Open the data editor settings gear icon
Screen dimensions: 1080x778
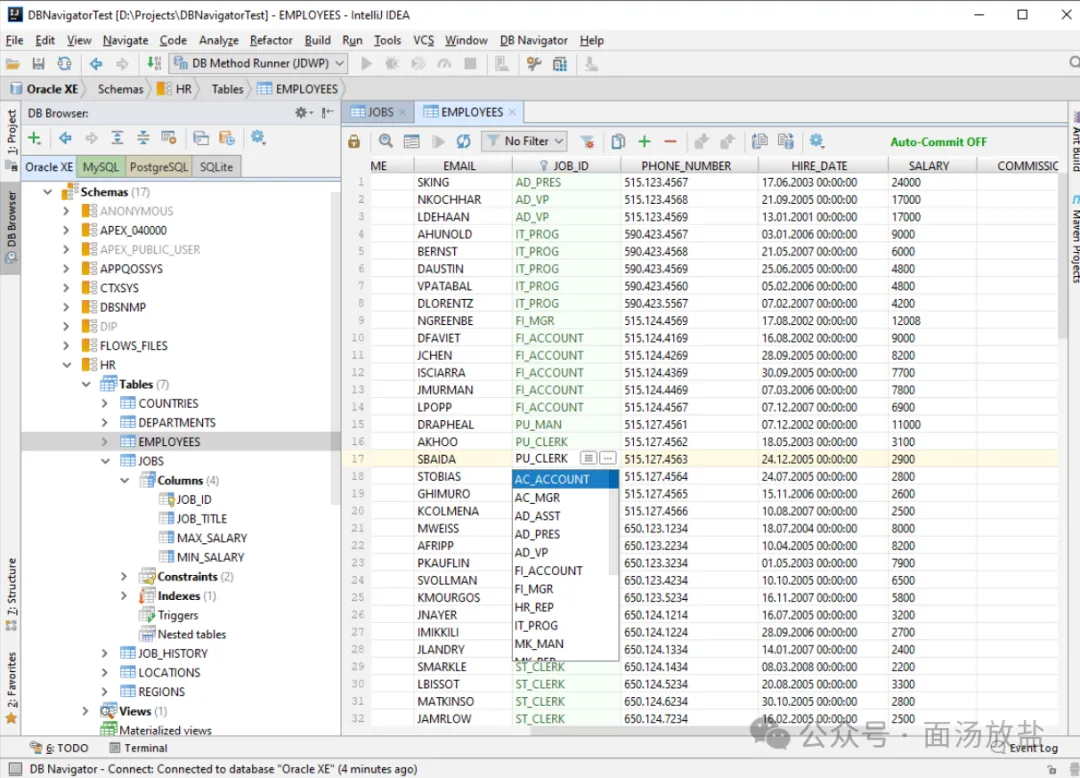pyautogui.click(x=816, y=142)
